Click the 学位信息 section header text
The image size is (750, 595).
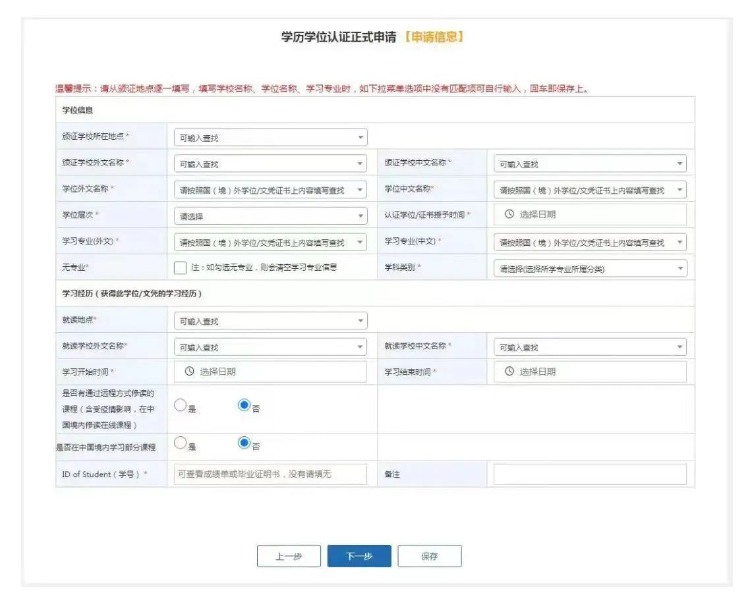coord(77,110)
